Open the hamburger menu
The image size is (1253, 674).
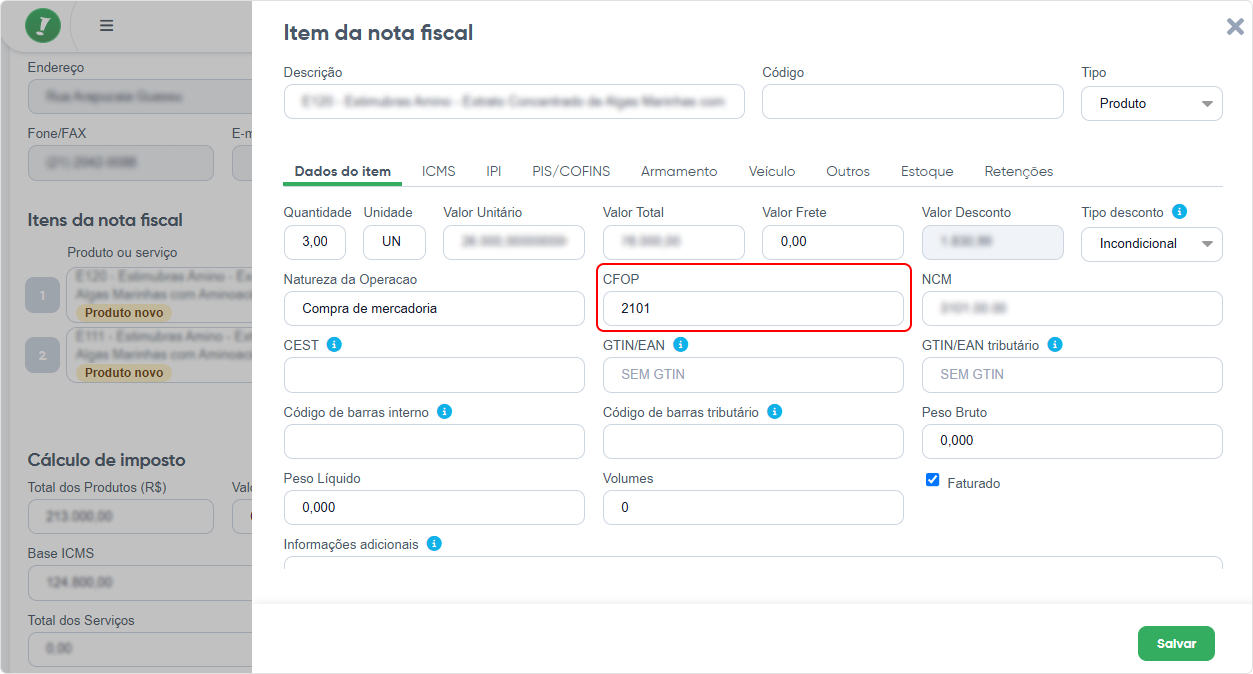[106, 26]
